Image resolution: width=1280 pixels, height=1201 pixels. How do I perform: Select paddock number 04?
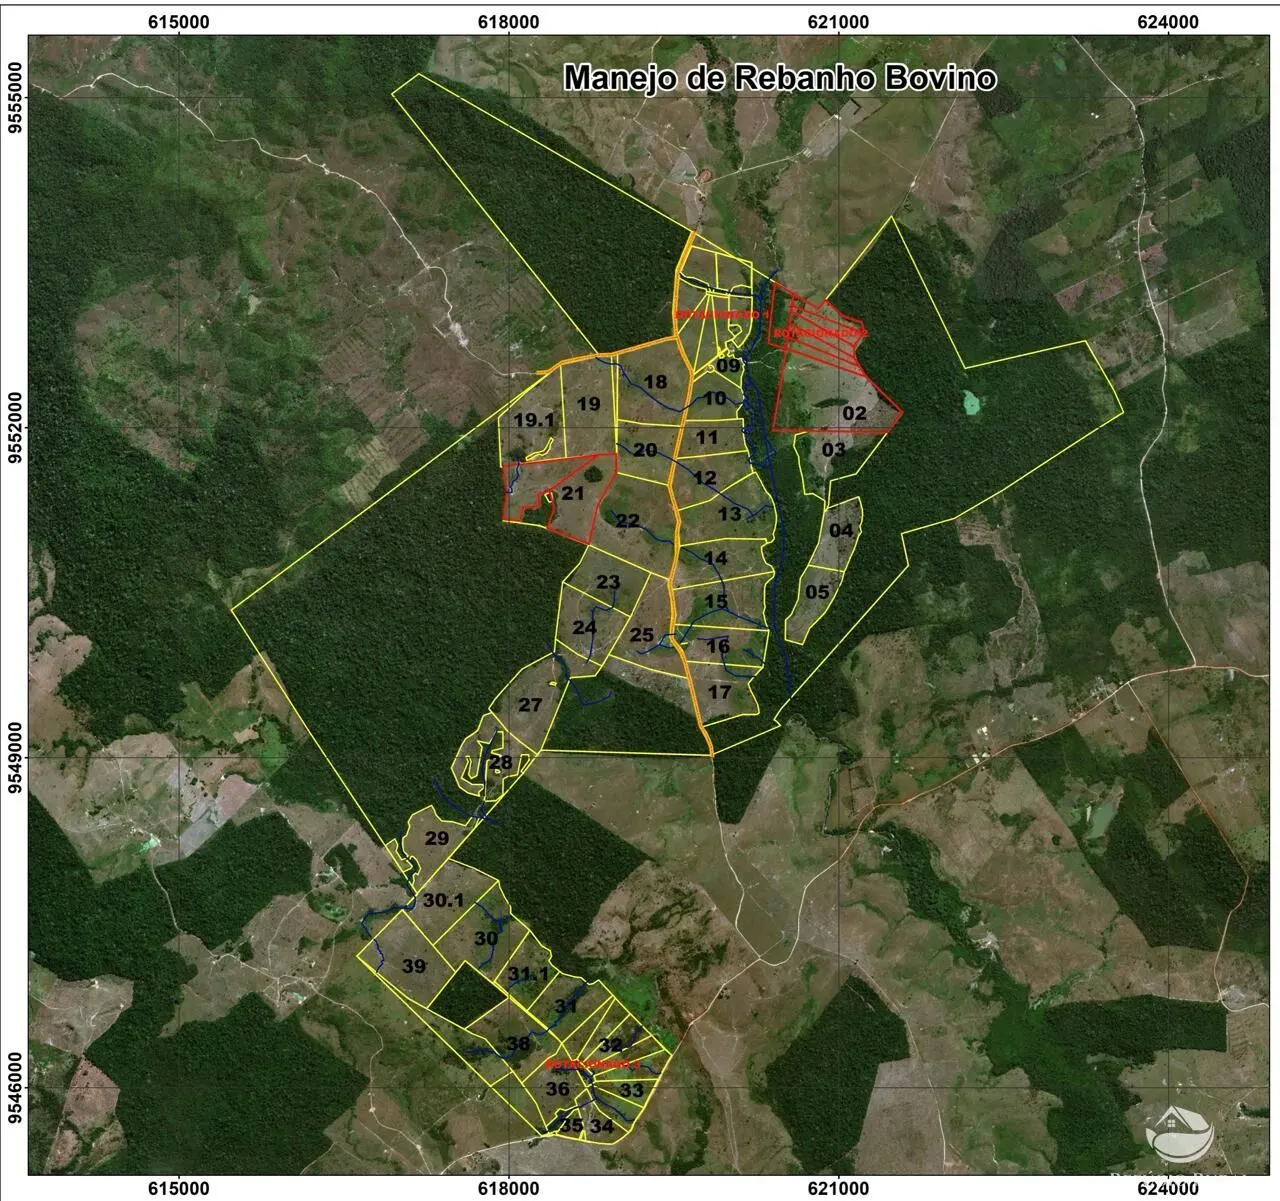[842, 530]
